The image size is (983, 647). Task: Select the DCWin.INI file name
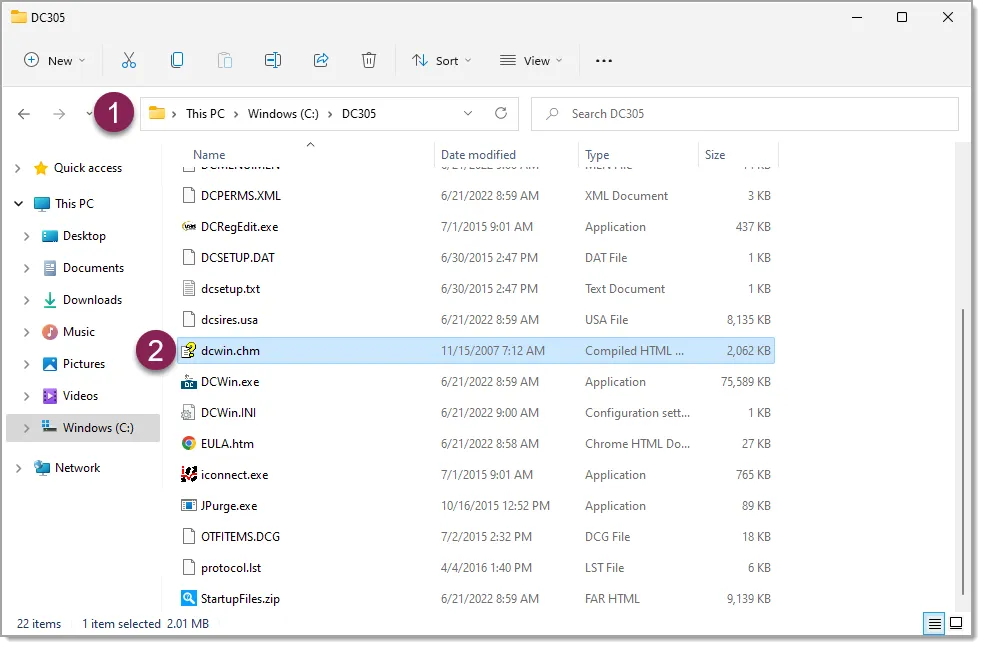pyautogui.click(x=228, y=413)
